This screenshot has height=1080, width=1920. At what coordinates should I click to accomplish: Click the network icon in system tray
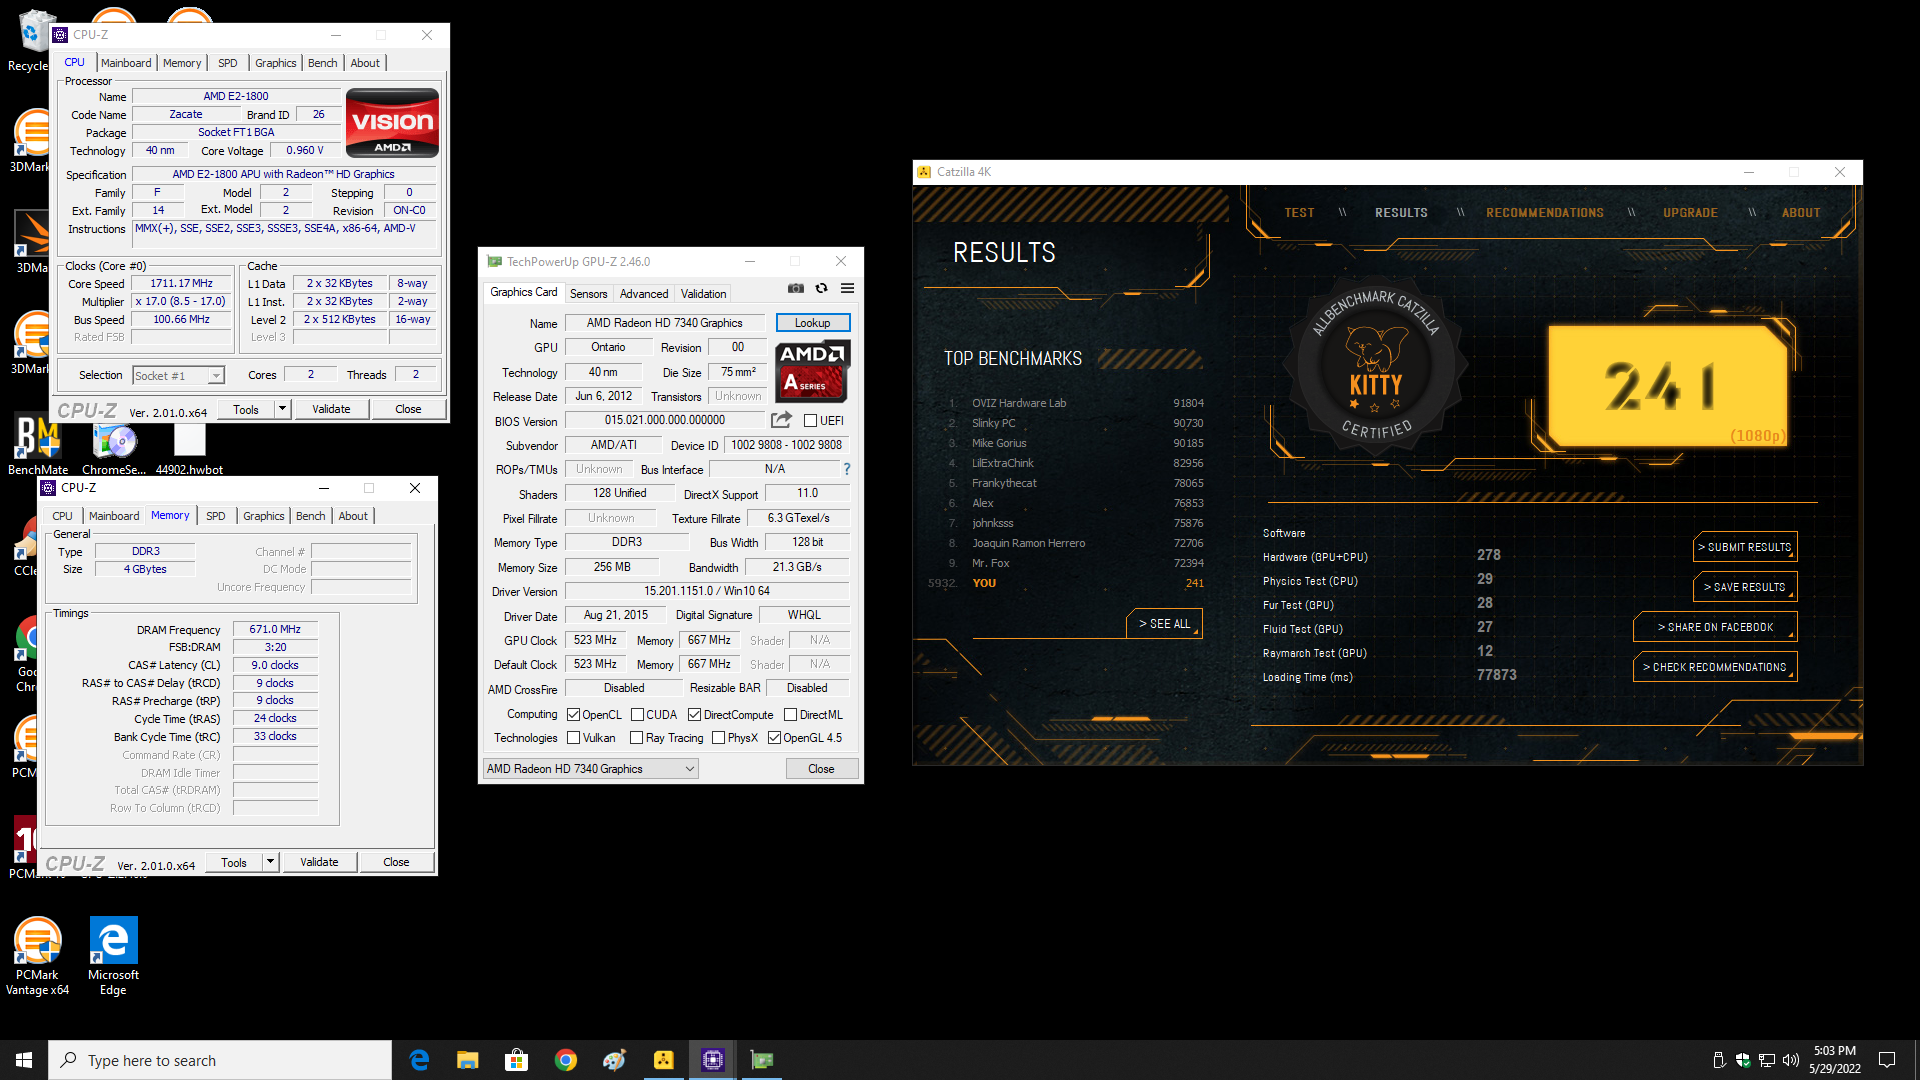tap(1767, 1060)
